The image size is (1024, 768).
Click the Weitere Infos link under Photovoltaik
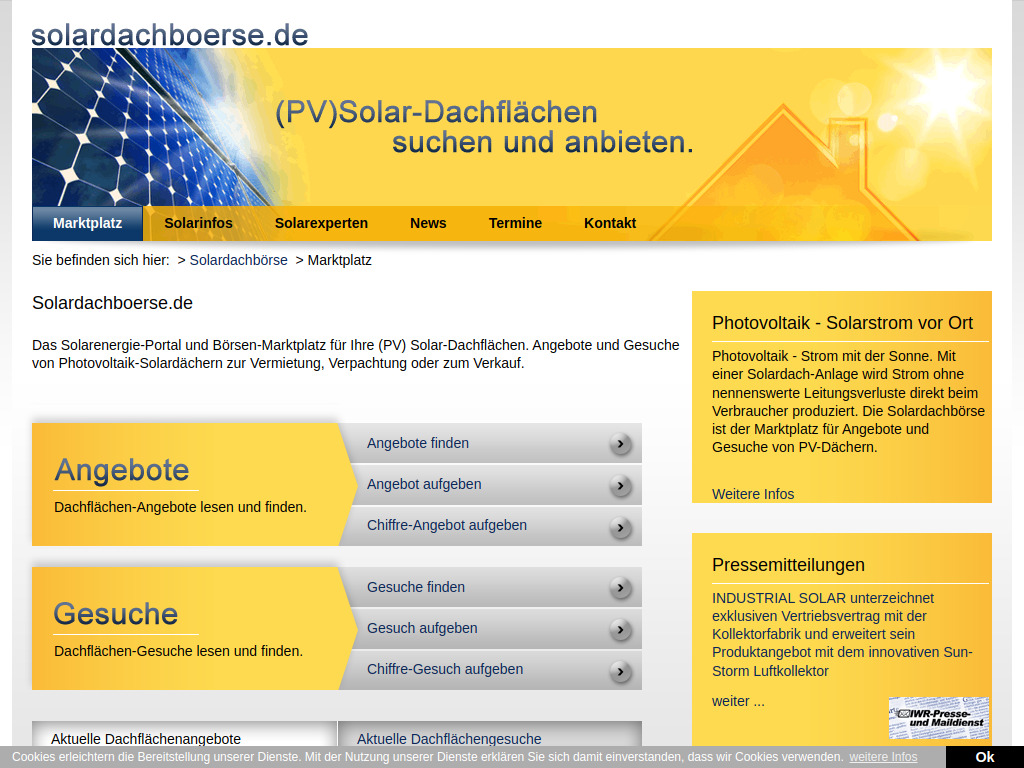click(752, 493)
